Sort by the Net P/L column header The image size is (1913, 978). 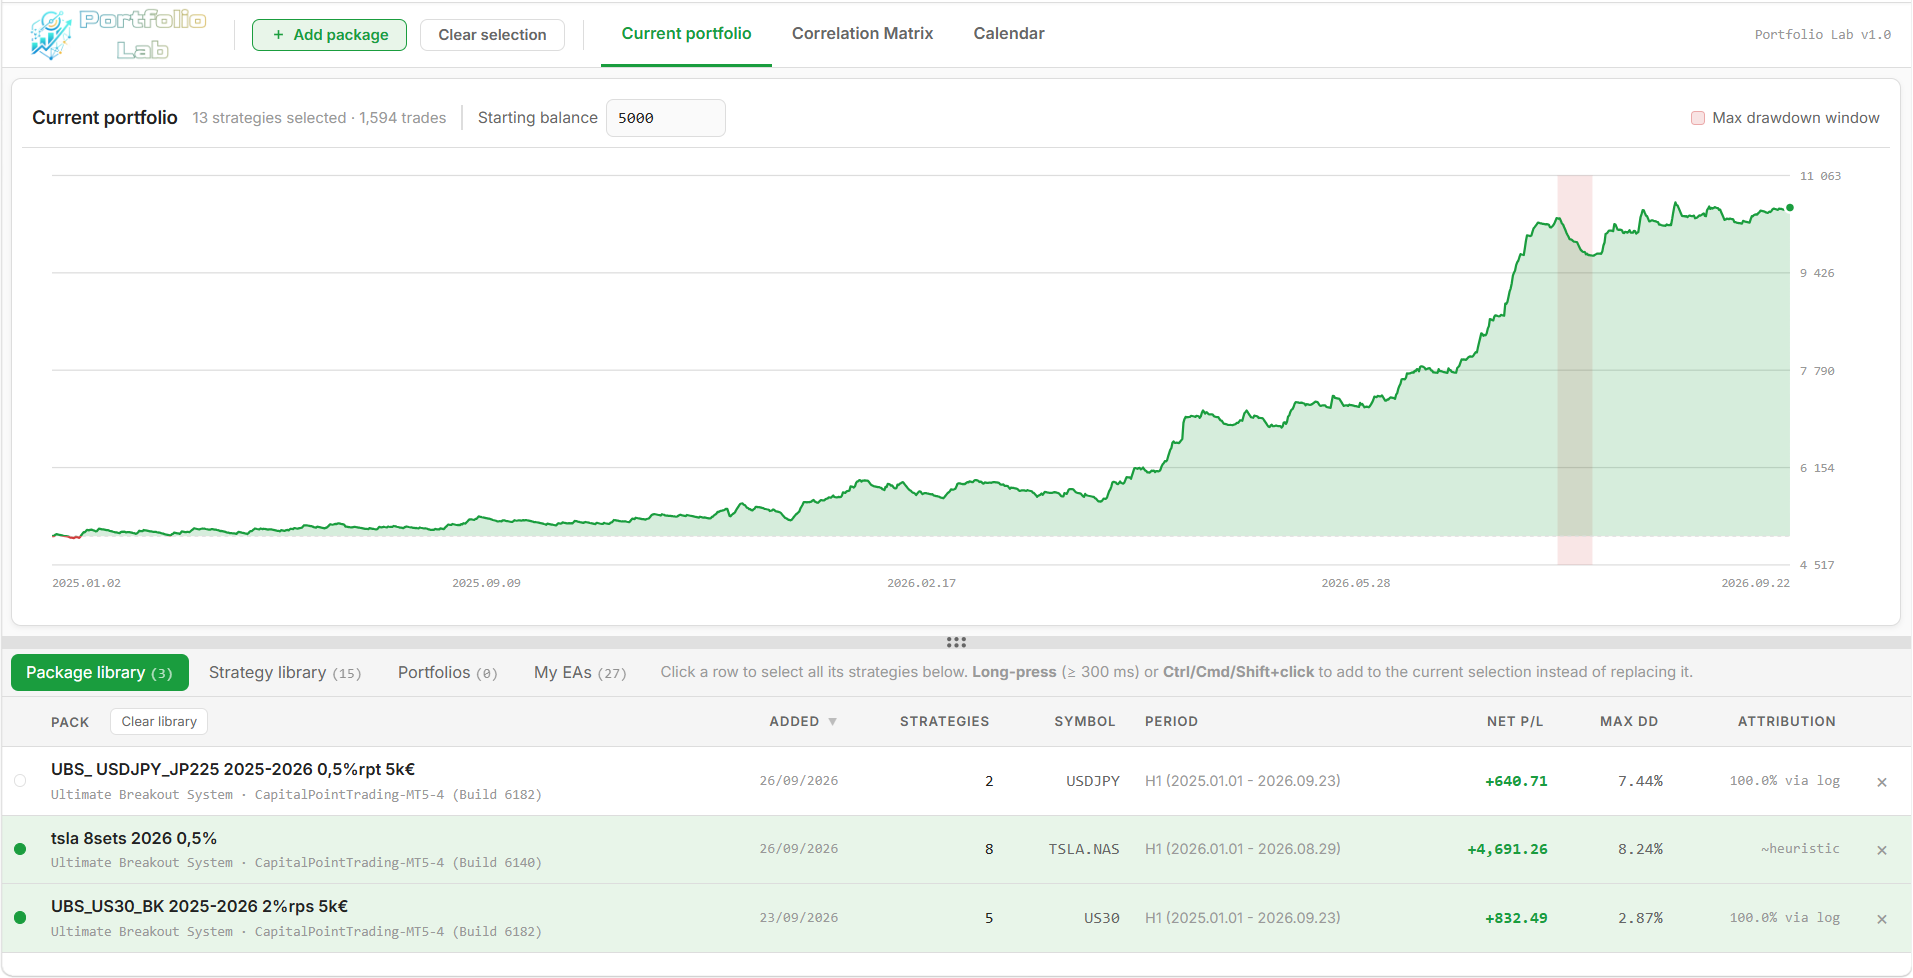coord(1514,722)
